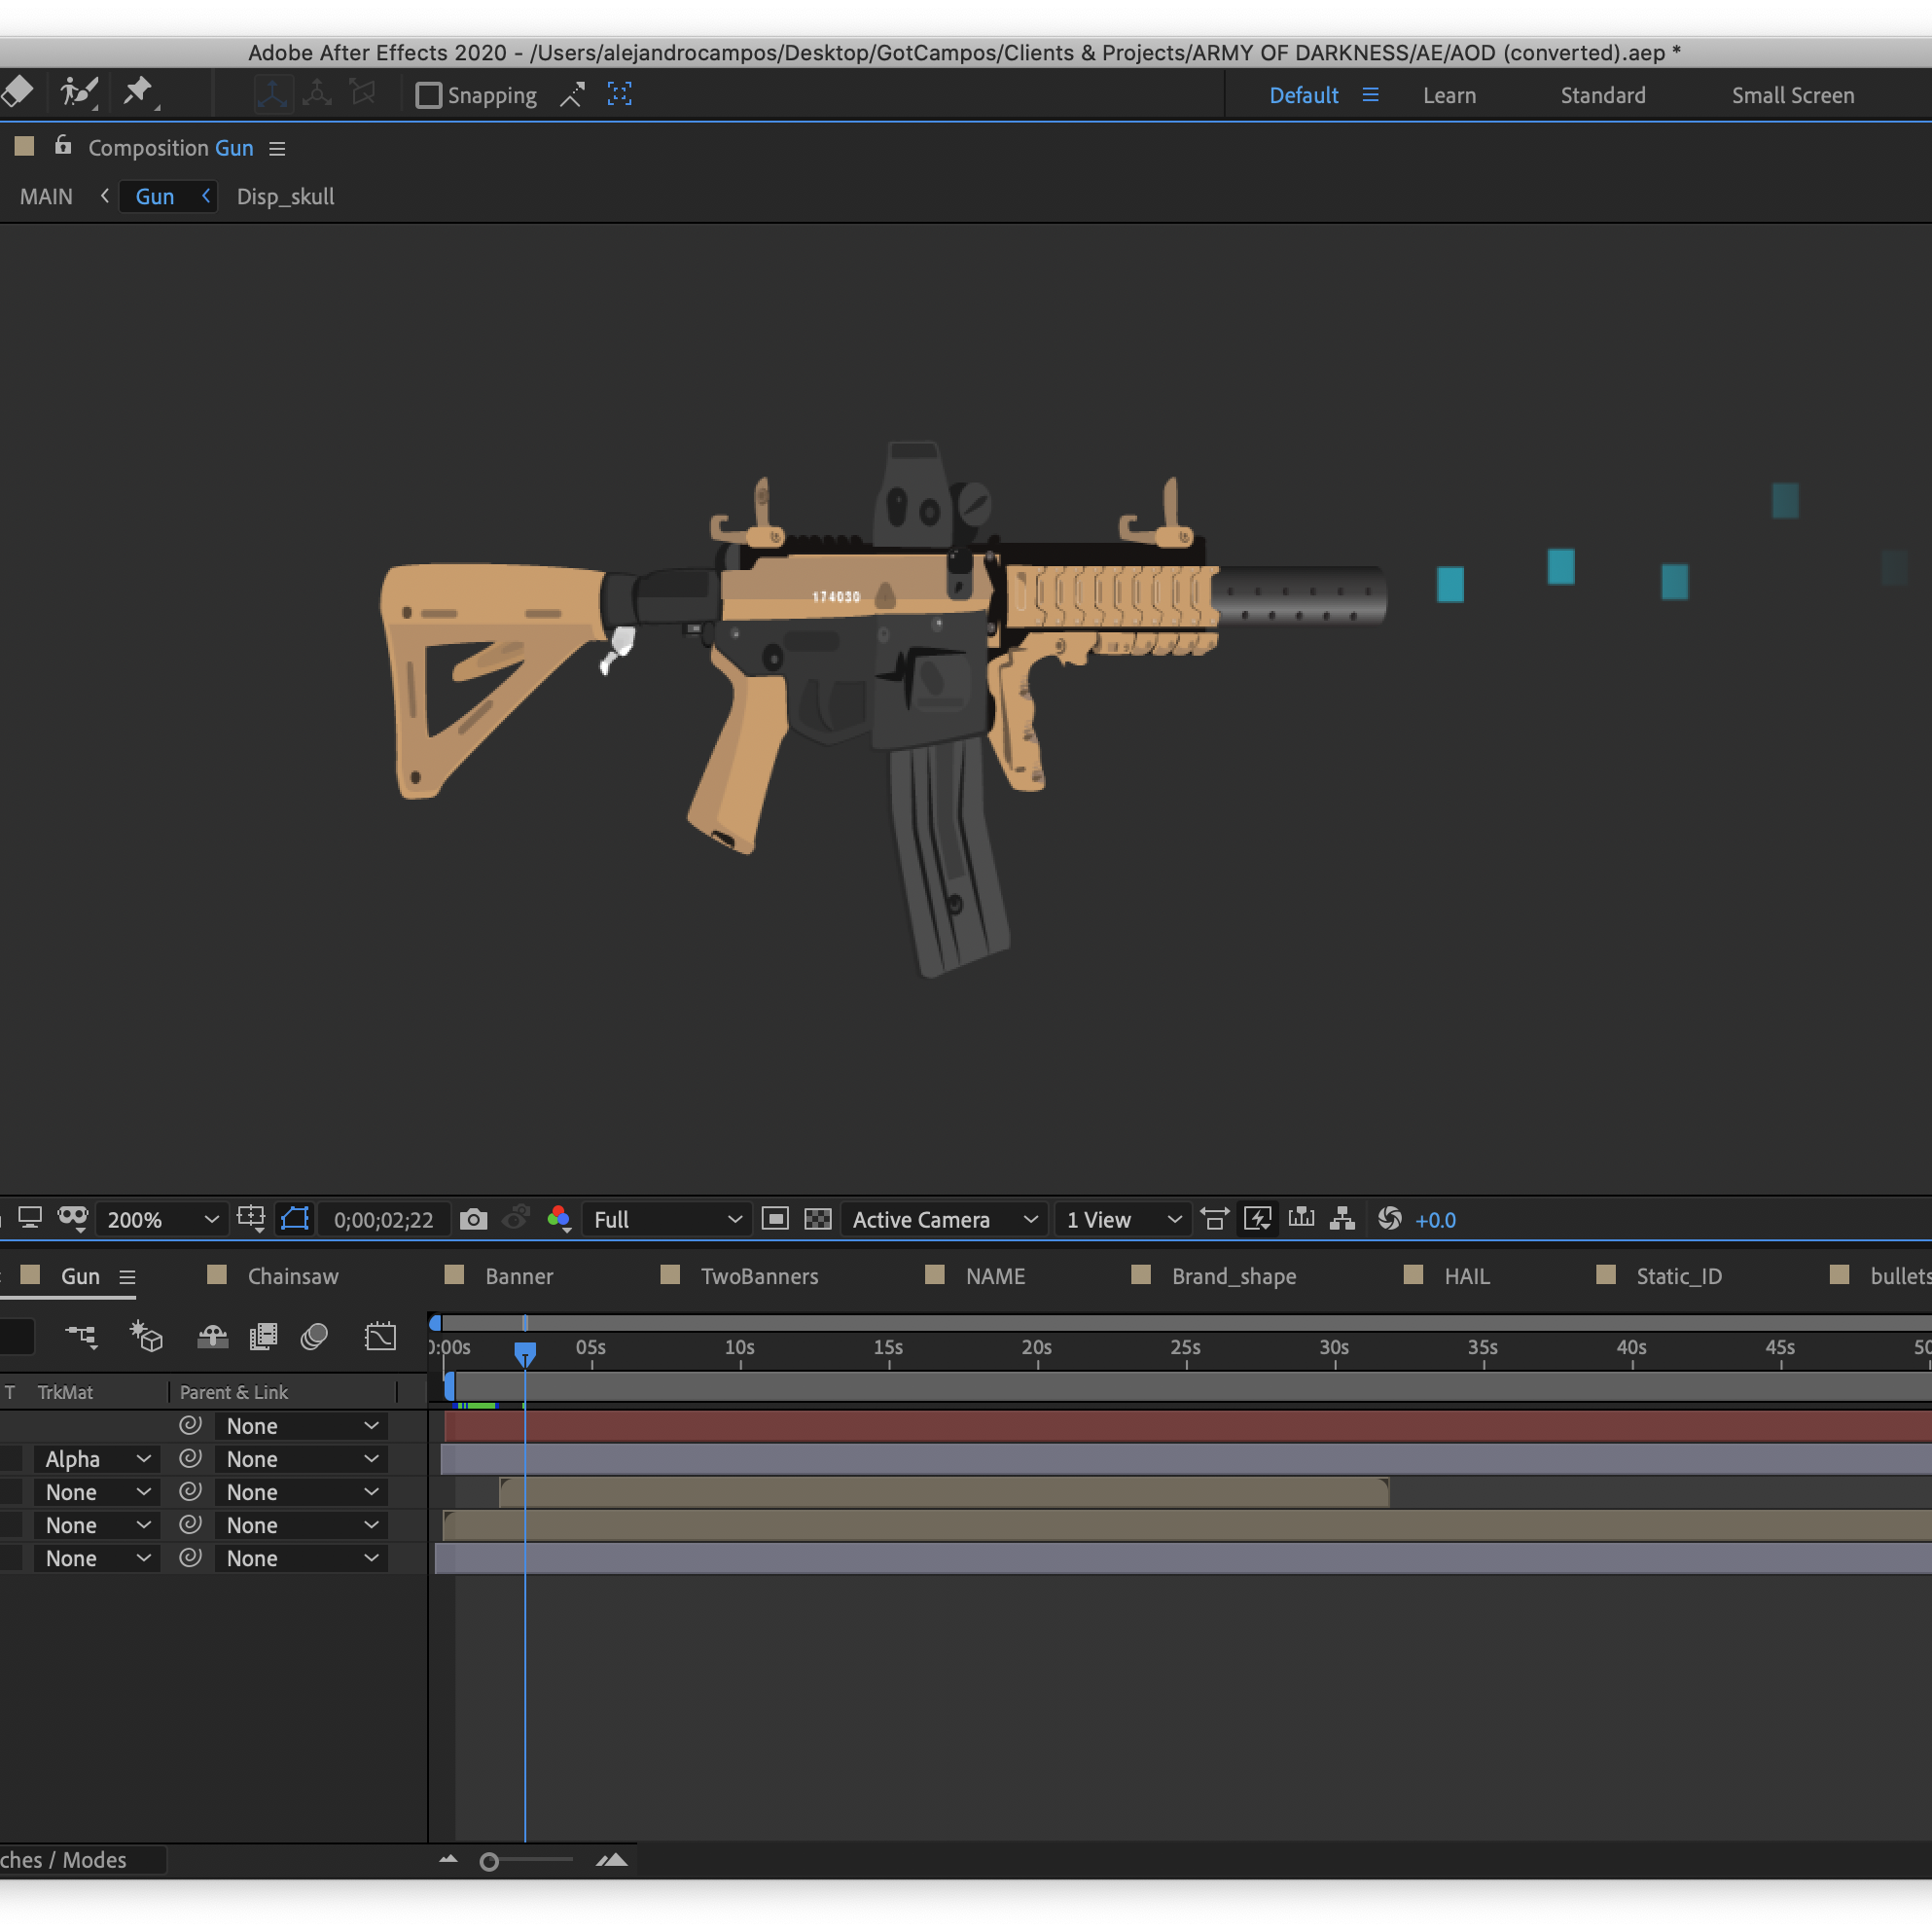Toggle the Motion Blur timeline switch
This screenshot has width=1932, height=1932.
[x=314, y=1337]
